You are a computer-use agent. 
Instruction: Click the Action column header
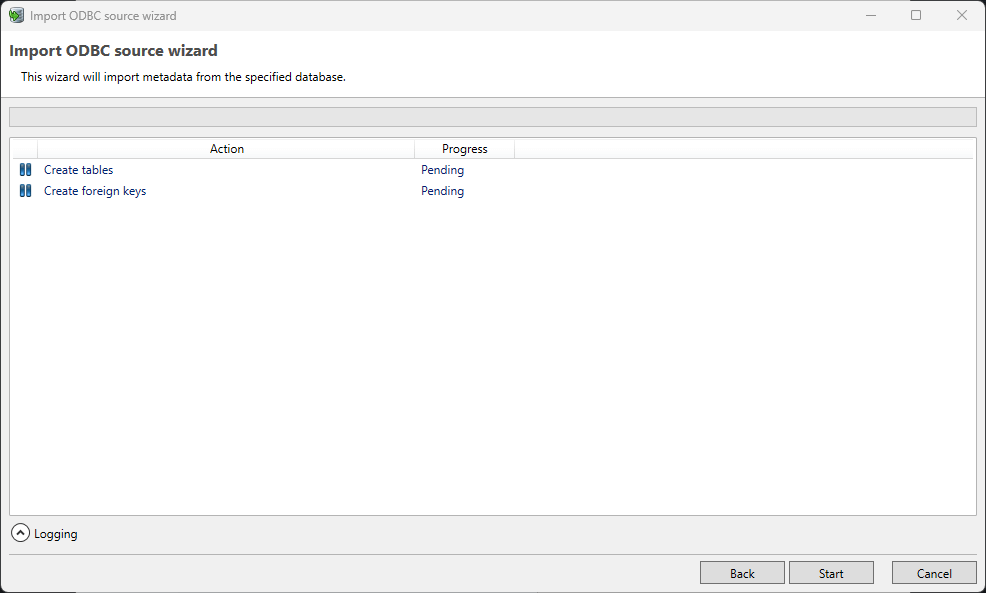pyautogui.click(x=227, y=148)
